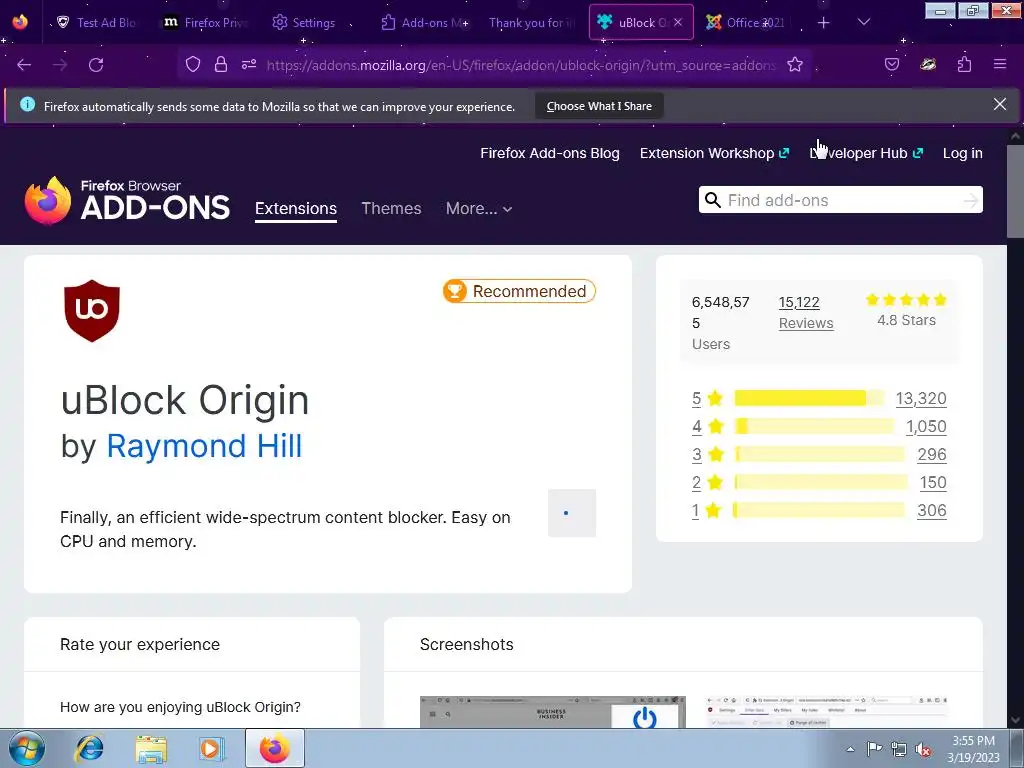
Task: Click the loading install button placeholder
Action: pos(572,513)
